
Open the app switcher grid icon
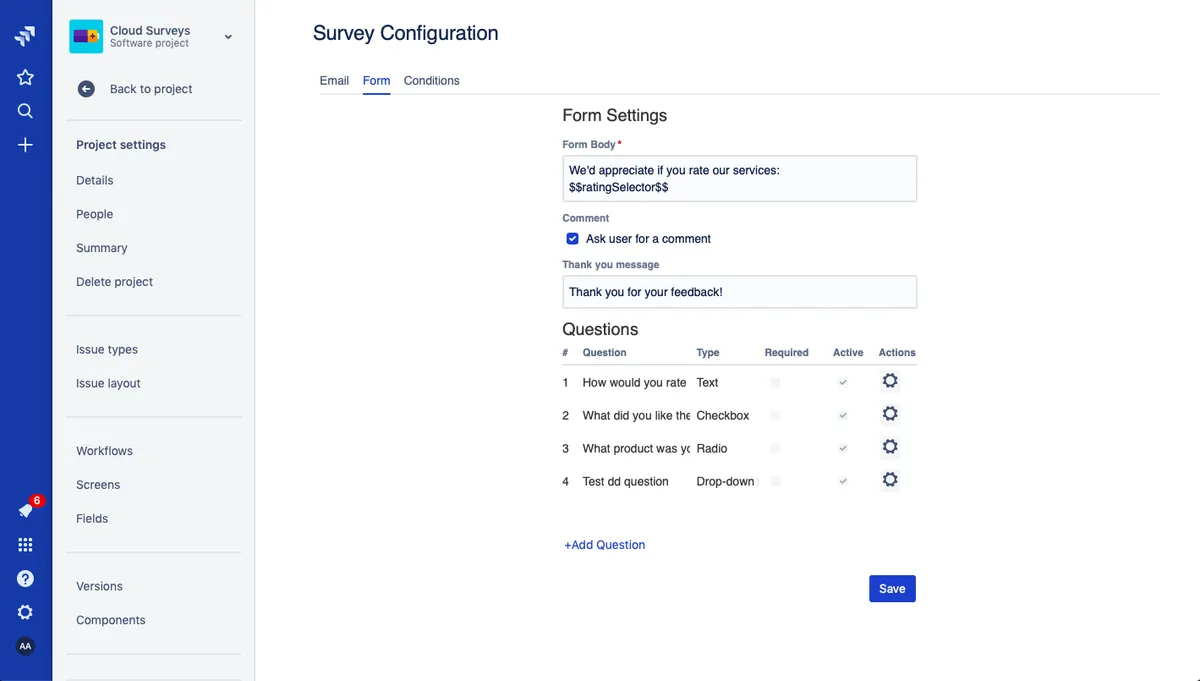pyautogui.click(x=25, y=545)
